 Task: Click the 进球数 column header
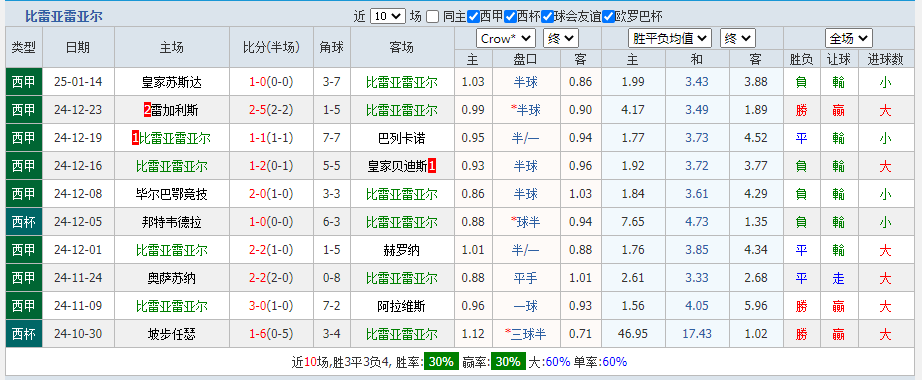click(x=885, y=59)
